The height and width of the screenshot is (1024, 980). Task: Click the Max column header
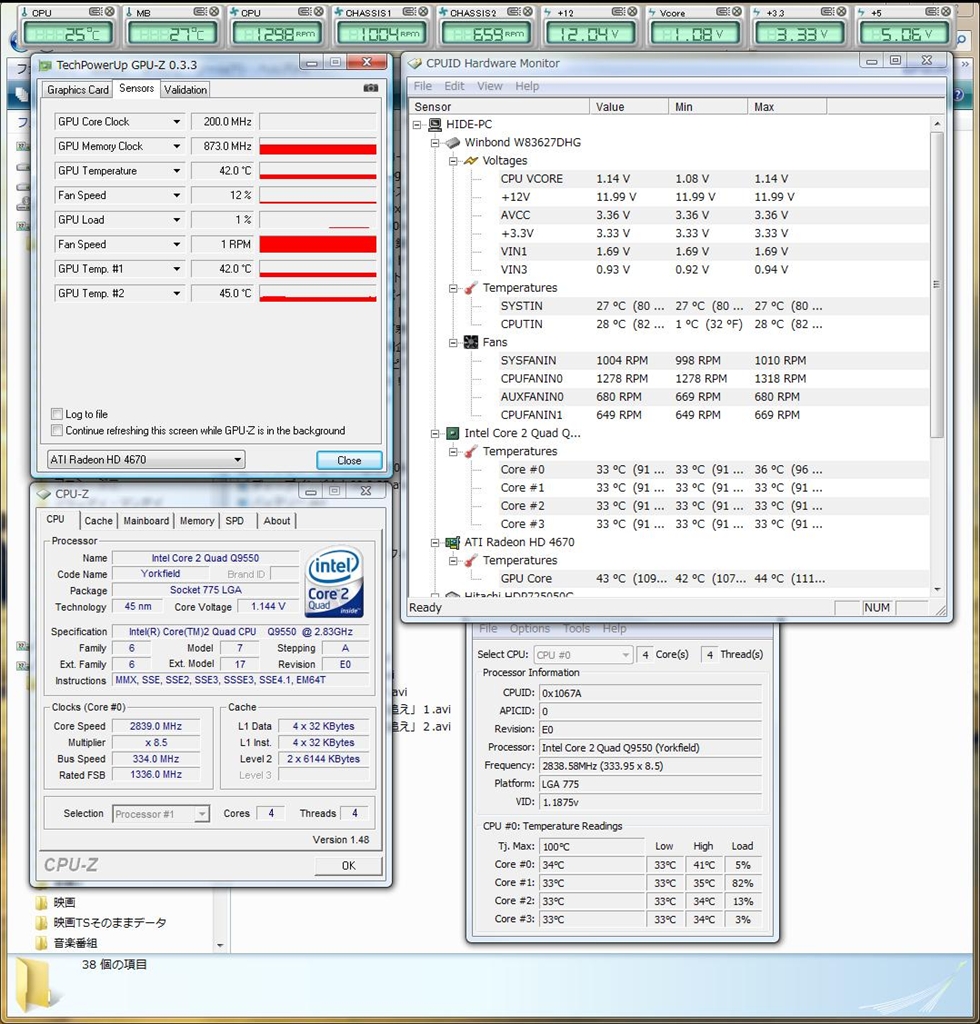click(787, 107)
